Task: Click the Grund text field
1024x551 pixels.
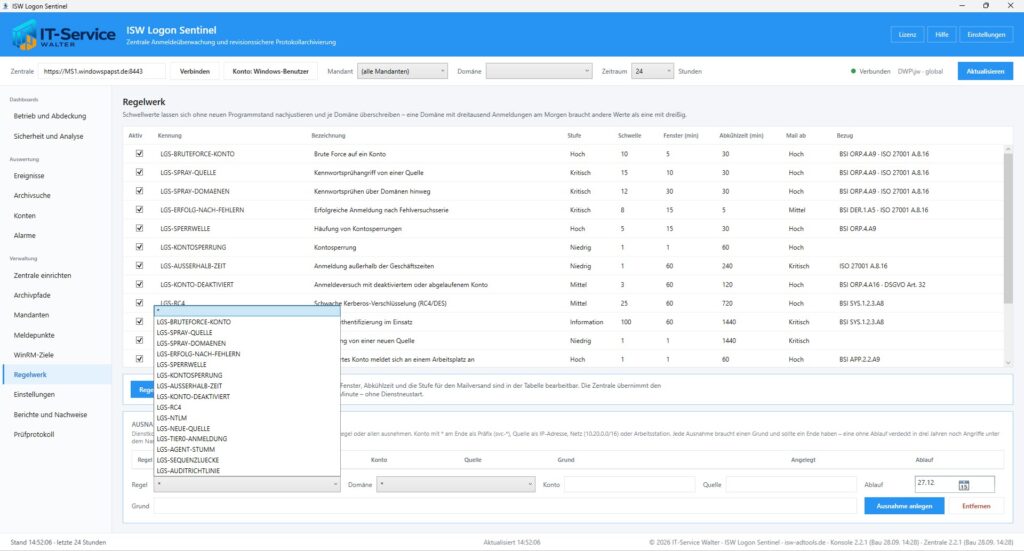Action: (x=505, y=506)
